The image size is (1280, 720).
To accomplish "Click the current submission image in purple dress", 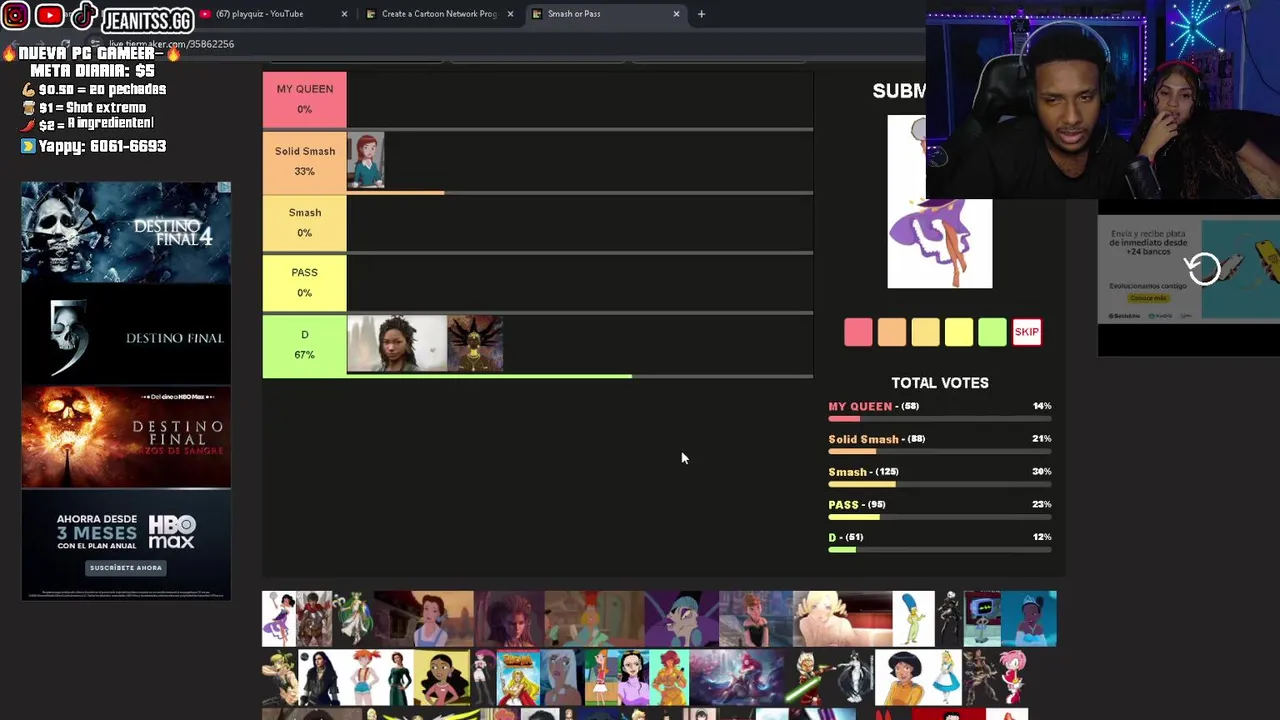I will (940, 202).
